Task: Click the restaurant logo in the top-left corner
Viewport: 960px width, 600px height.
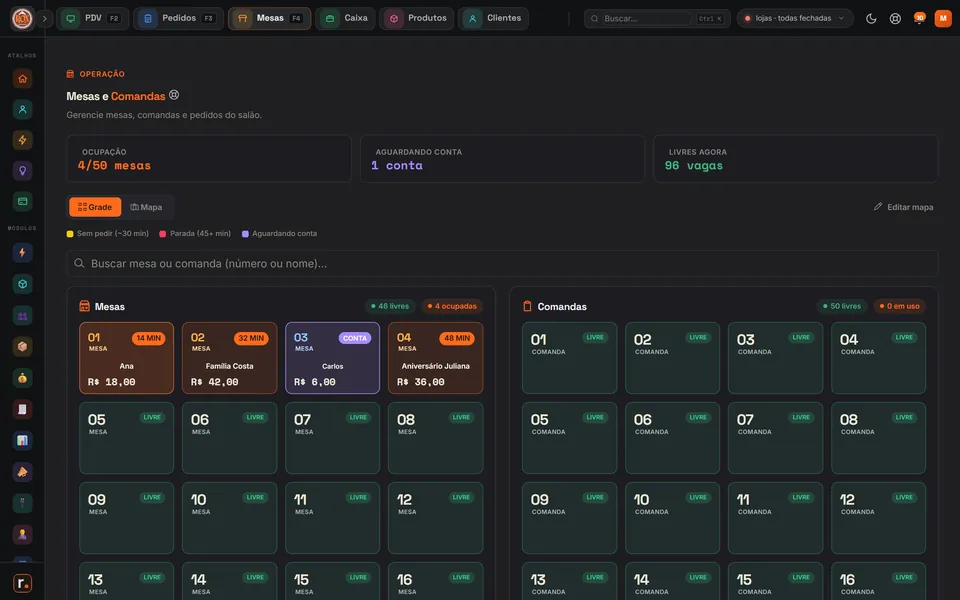Action: pos(23,18)
